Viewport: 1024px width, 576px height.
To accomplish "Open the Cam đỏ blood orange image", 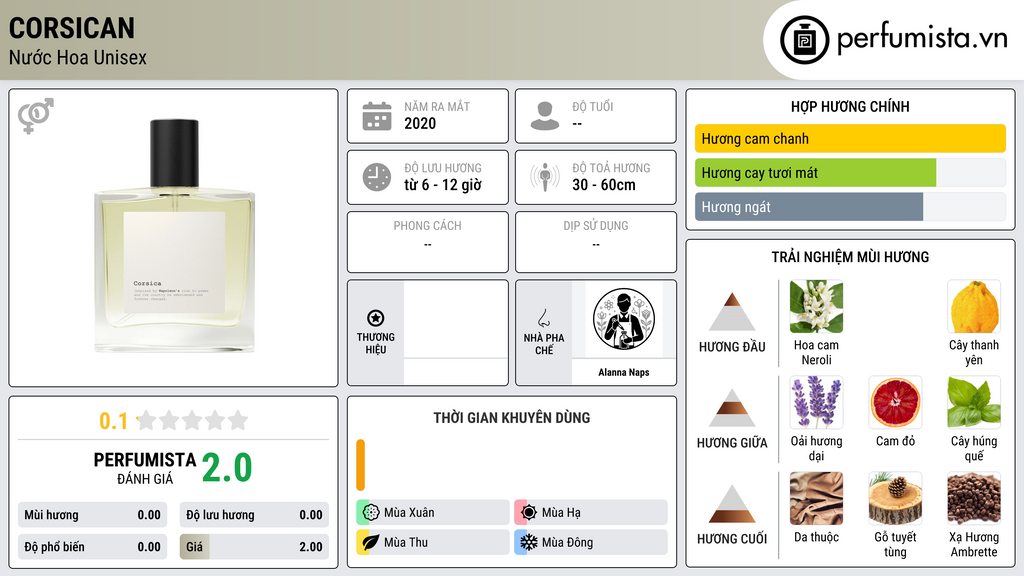I will coord(895,402).
